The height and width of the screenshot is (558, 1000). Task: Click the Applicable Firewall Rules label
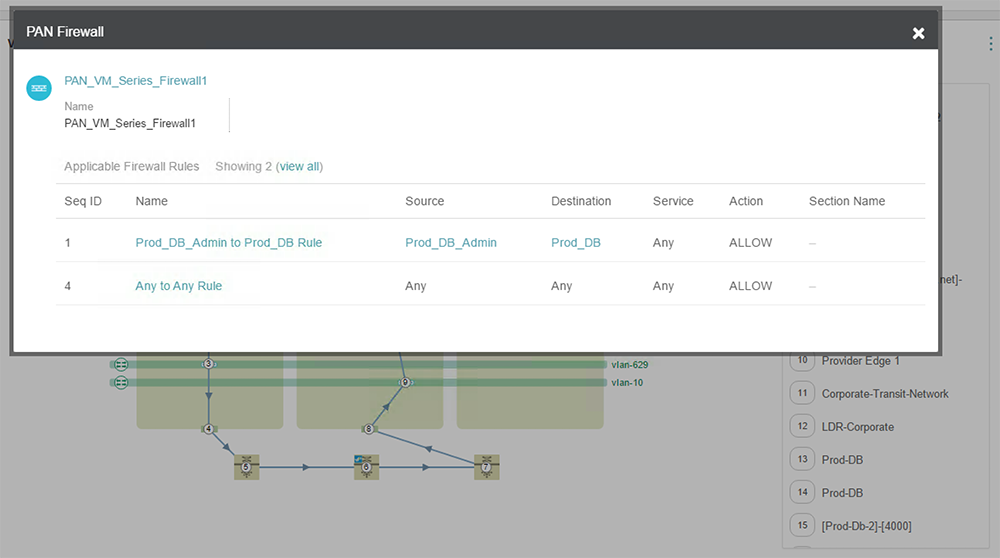[131, 166]
